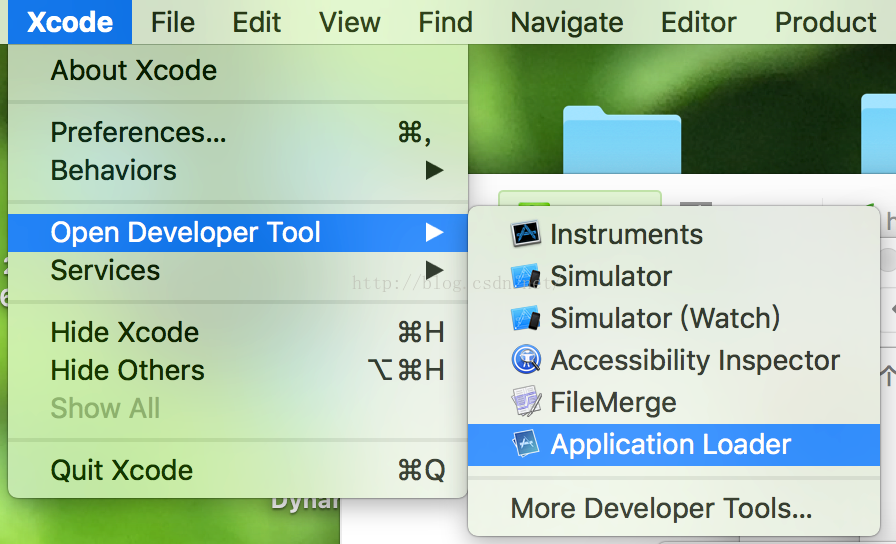
Task: Open Preferences… from the Xcode menu
Action: click(x=138, y=133)
